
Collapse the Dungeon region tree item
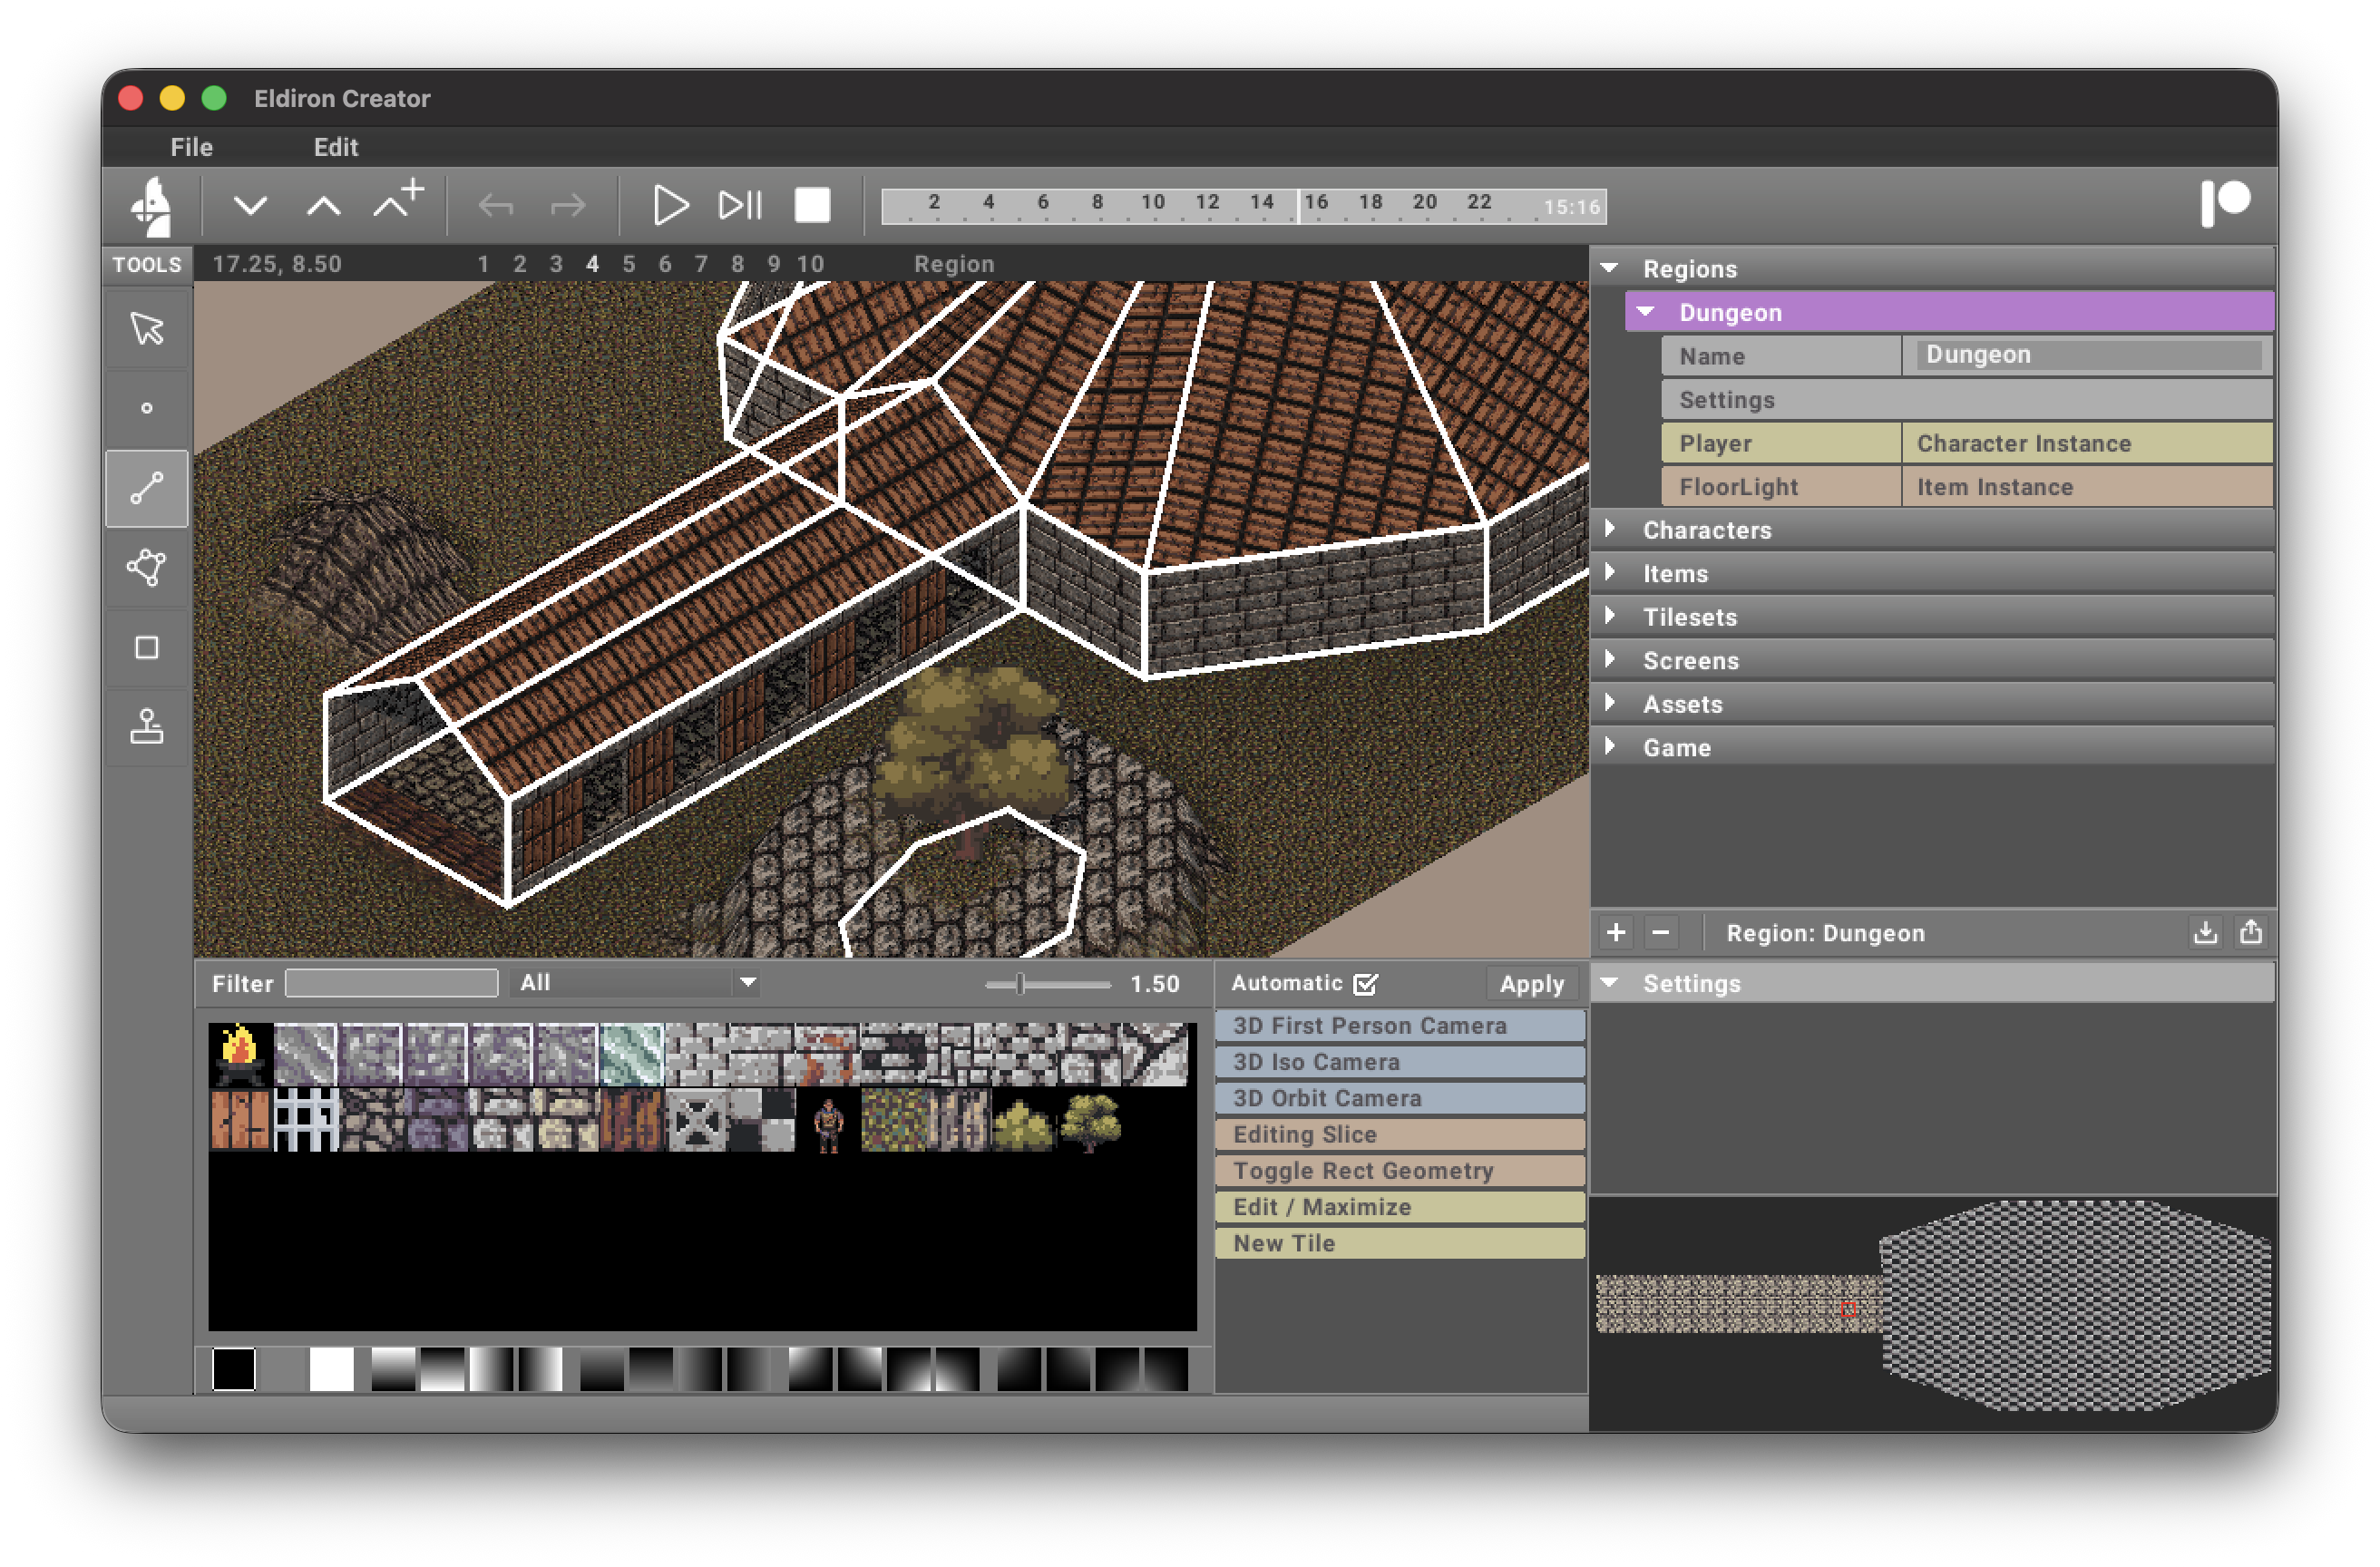click(1645, 312)
